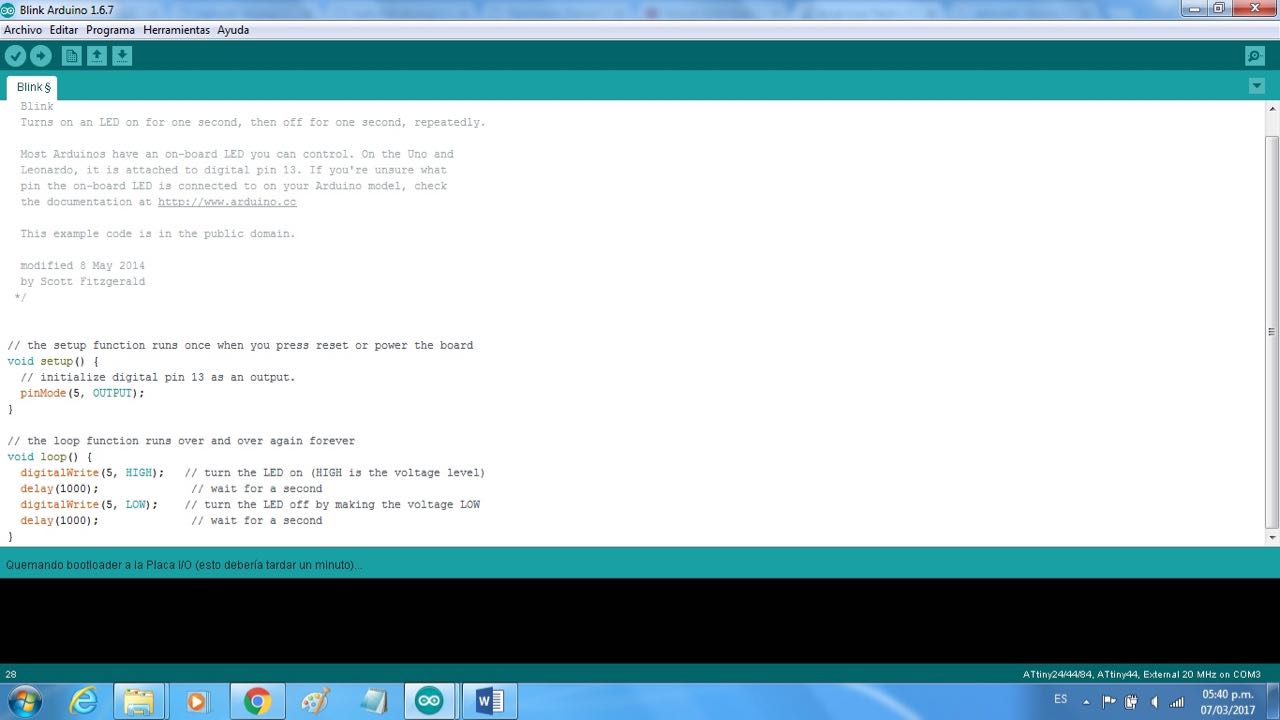
Task: Select the Blink sketch tab
Action: (x=32, y=87)
